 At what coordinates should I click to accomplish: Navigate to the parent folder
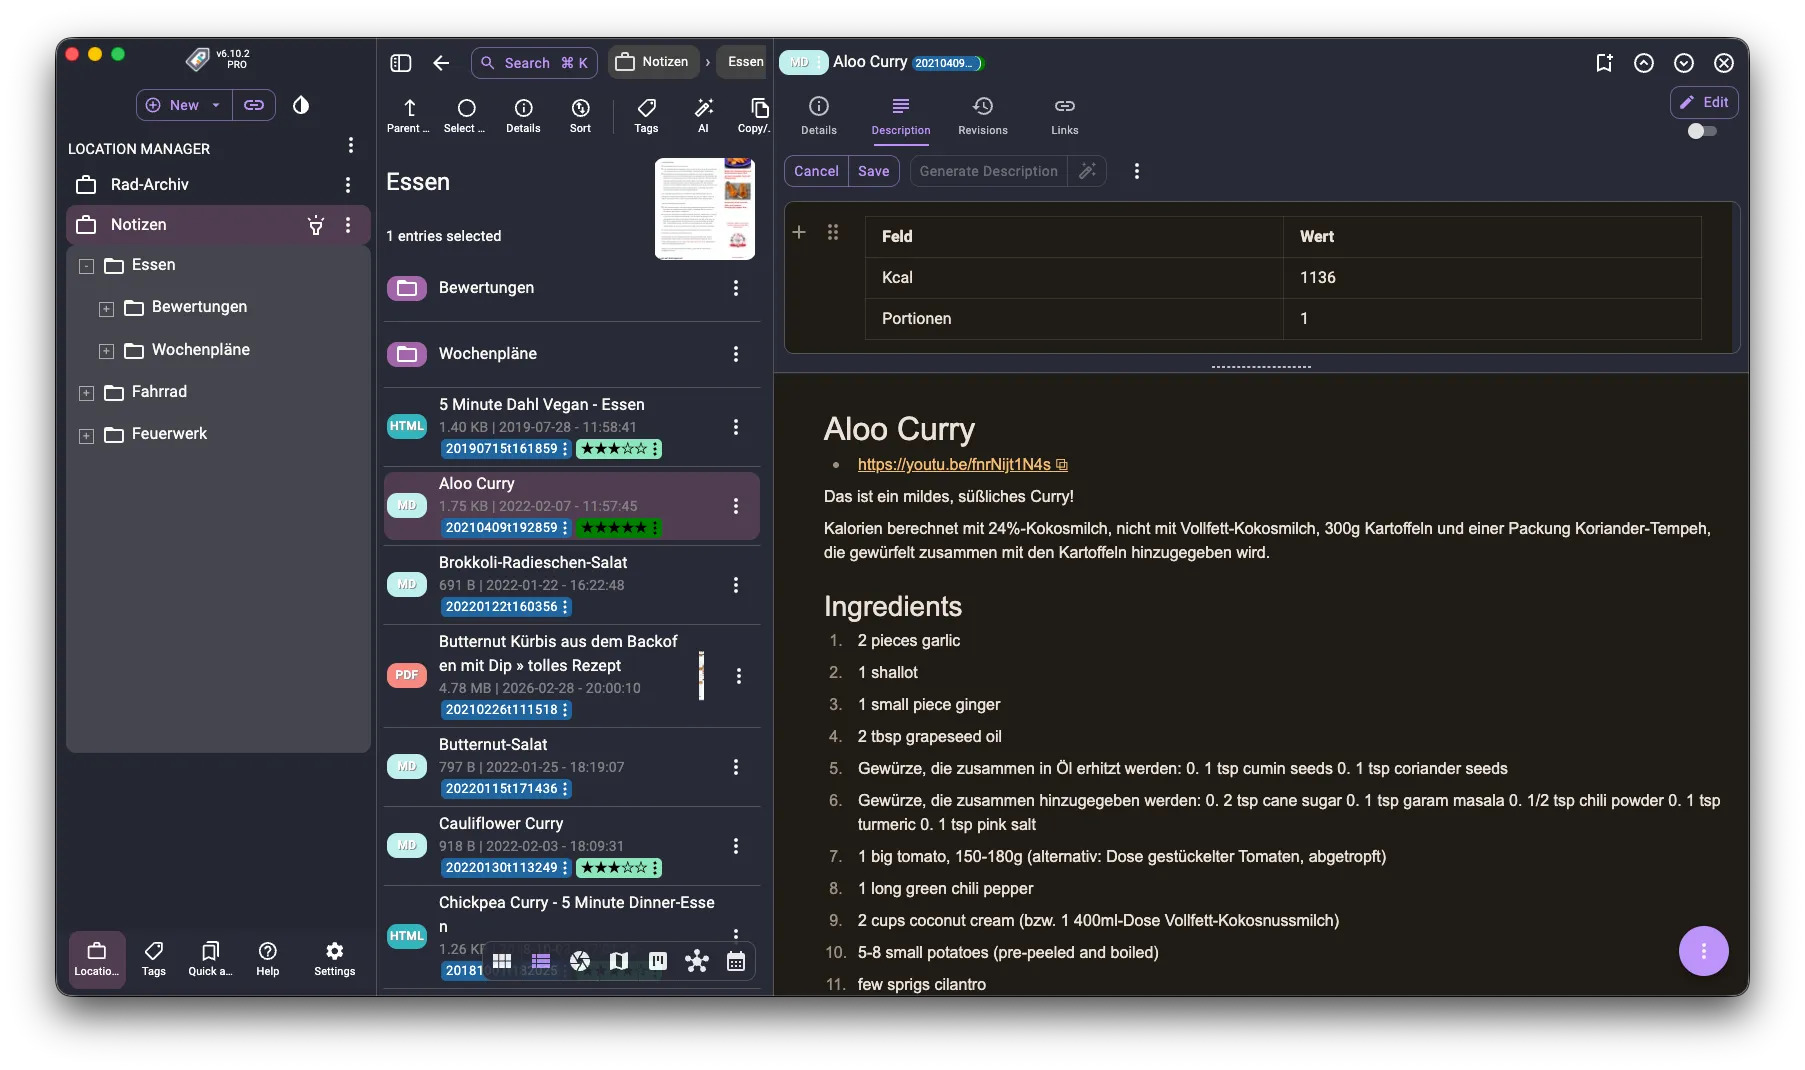[x=408, y=114]
